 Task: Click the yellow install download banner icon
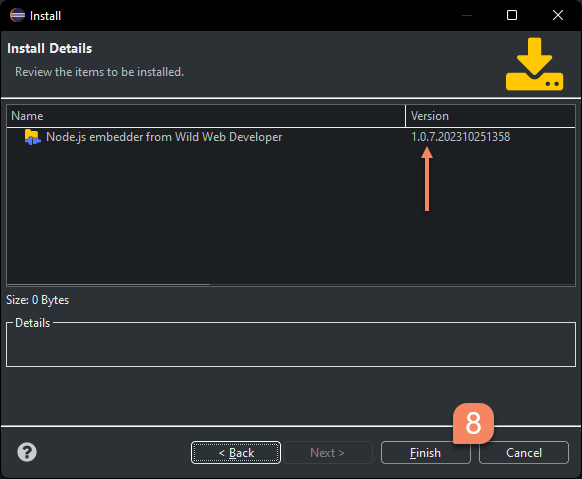534,64
